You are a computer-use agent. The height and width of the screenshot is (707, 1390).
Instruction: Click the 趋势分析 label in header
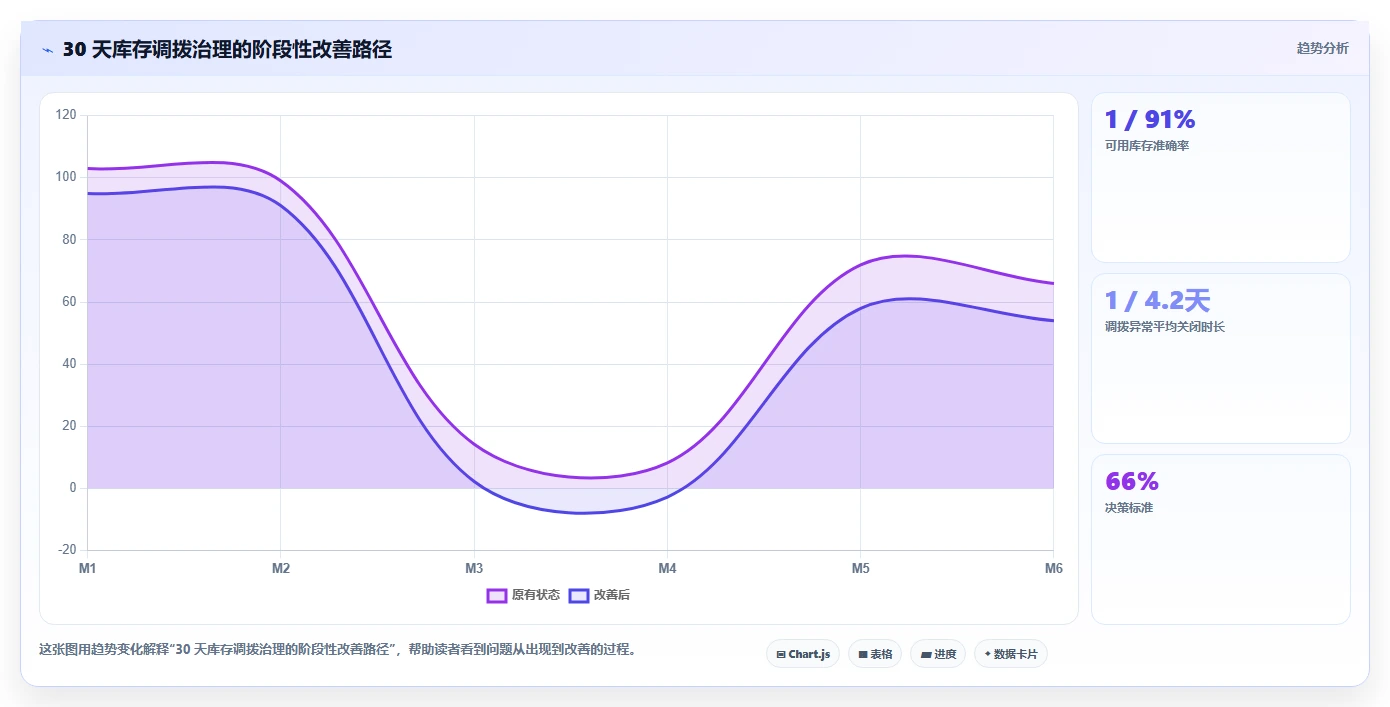[1322, 48]
